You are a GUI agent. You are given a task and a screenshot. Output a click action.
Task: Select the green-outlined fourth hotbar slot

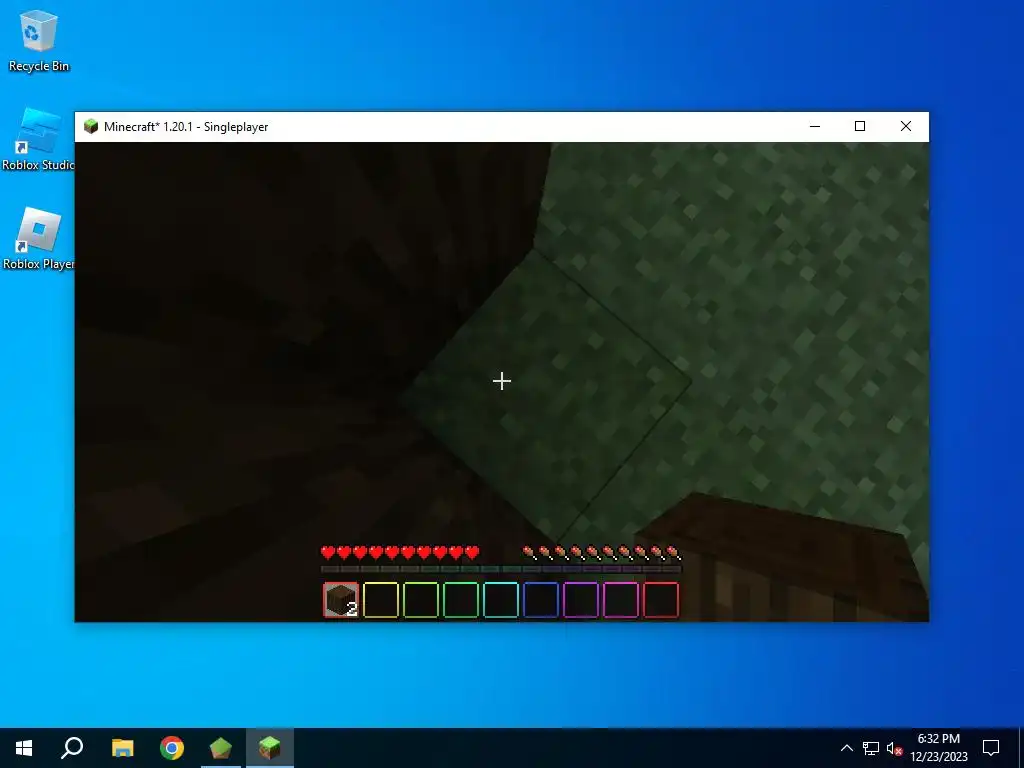460,600
